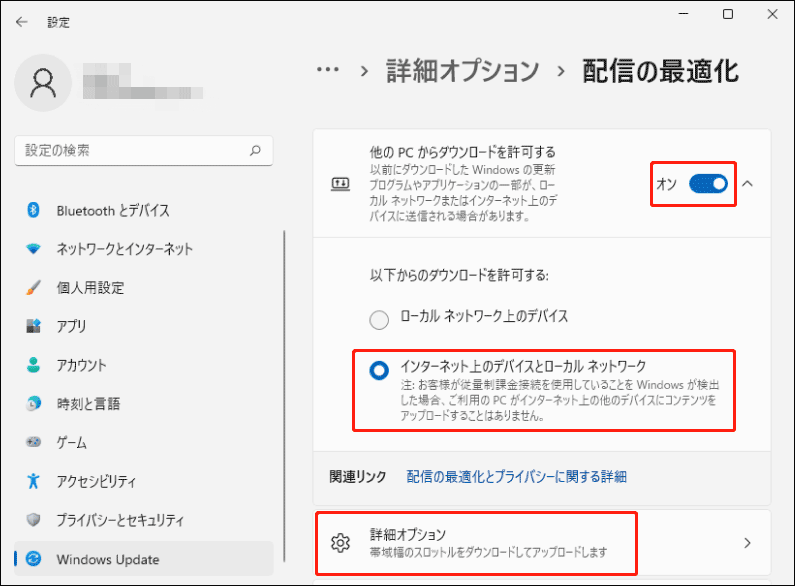Click the Bluetooth icon in the sidebar

tap(33, 210)
